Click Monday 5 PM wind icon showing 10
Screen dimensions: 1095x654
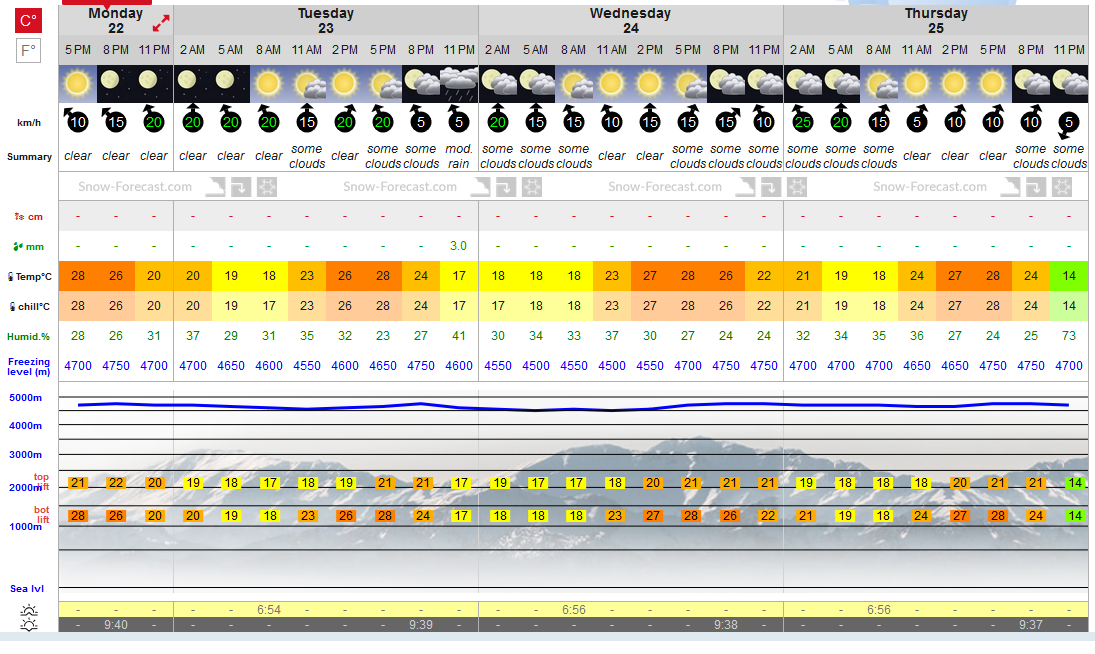coord(77,121)
